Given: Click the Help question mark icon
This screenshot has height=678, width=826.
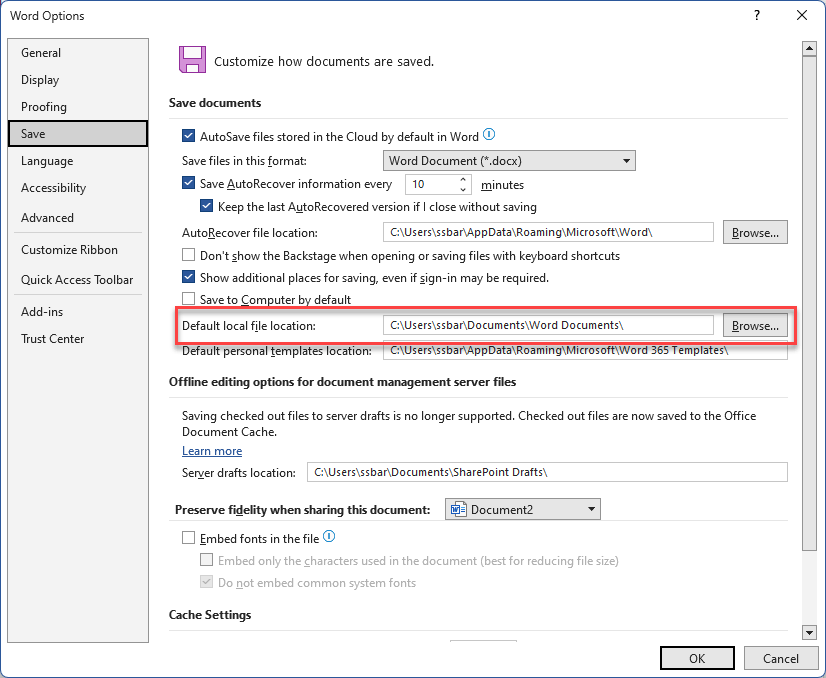Looking at the screenshot, I should click(x=757, y=15).
